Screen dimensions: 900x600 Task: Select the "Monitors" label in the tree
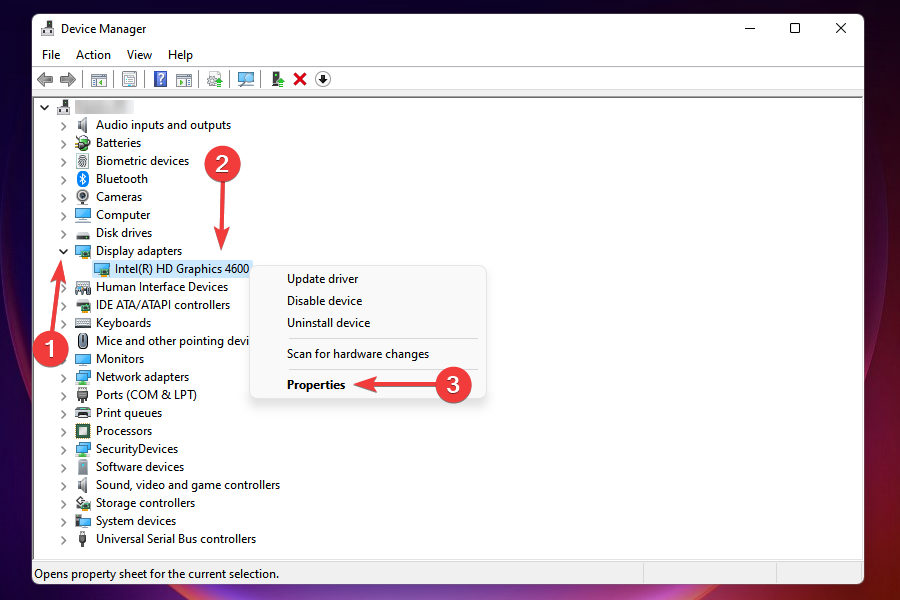point(120,359)
